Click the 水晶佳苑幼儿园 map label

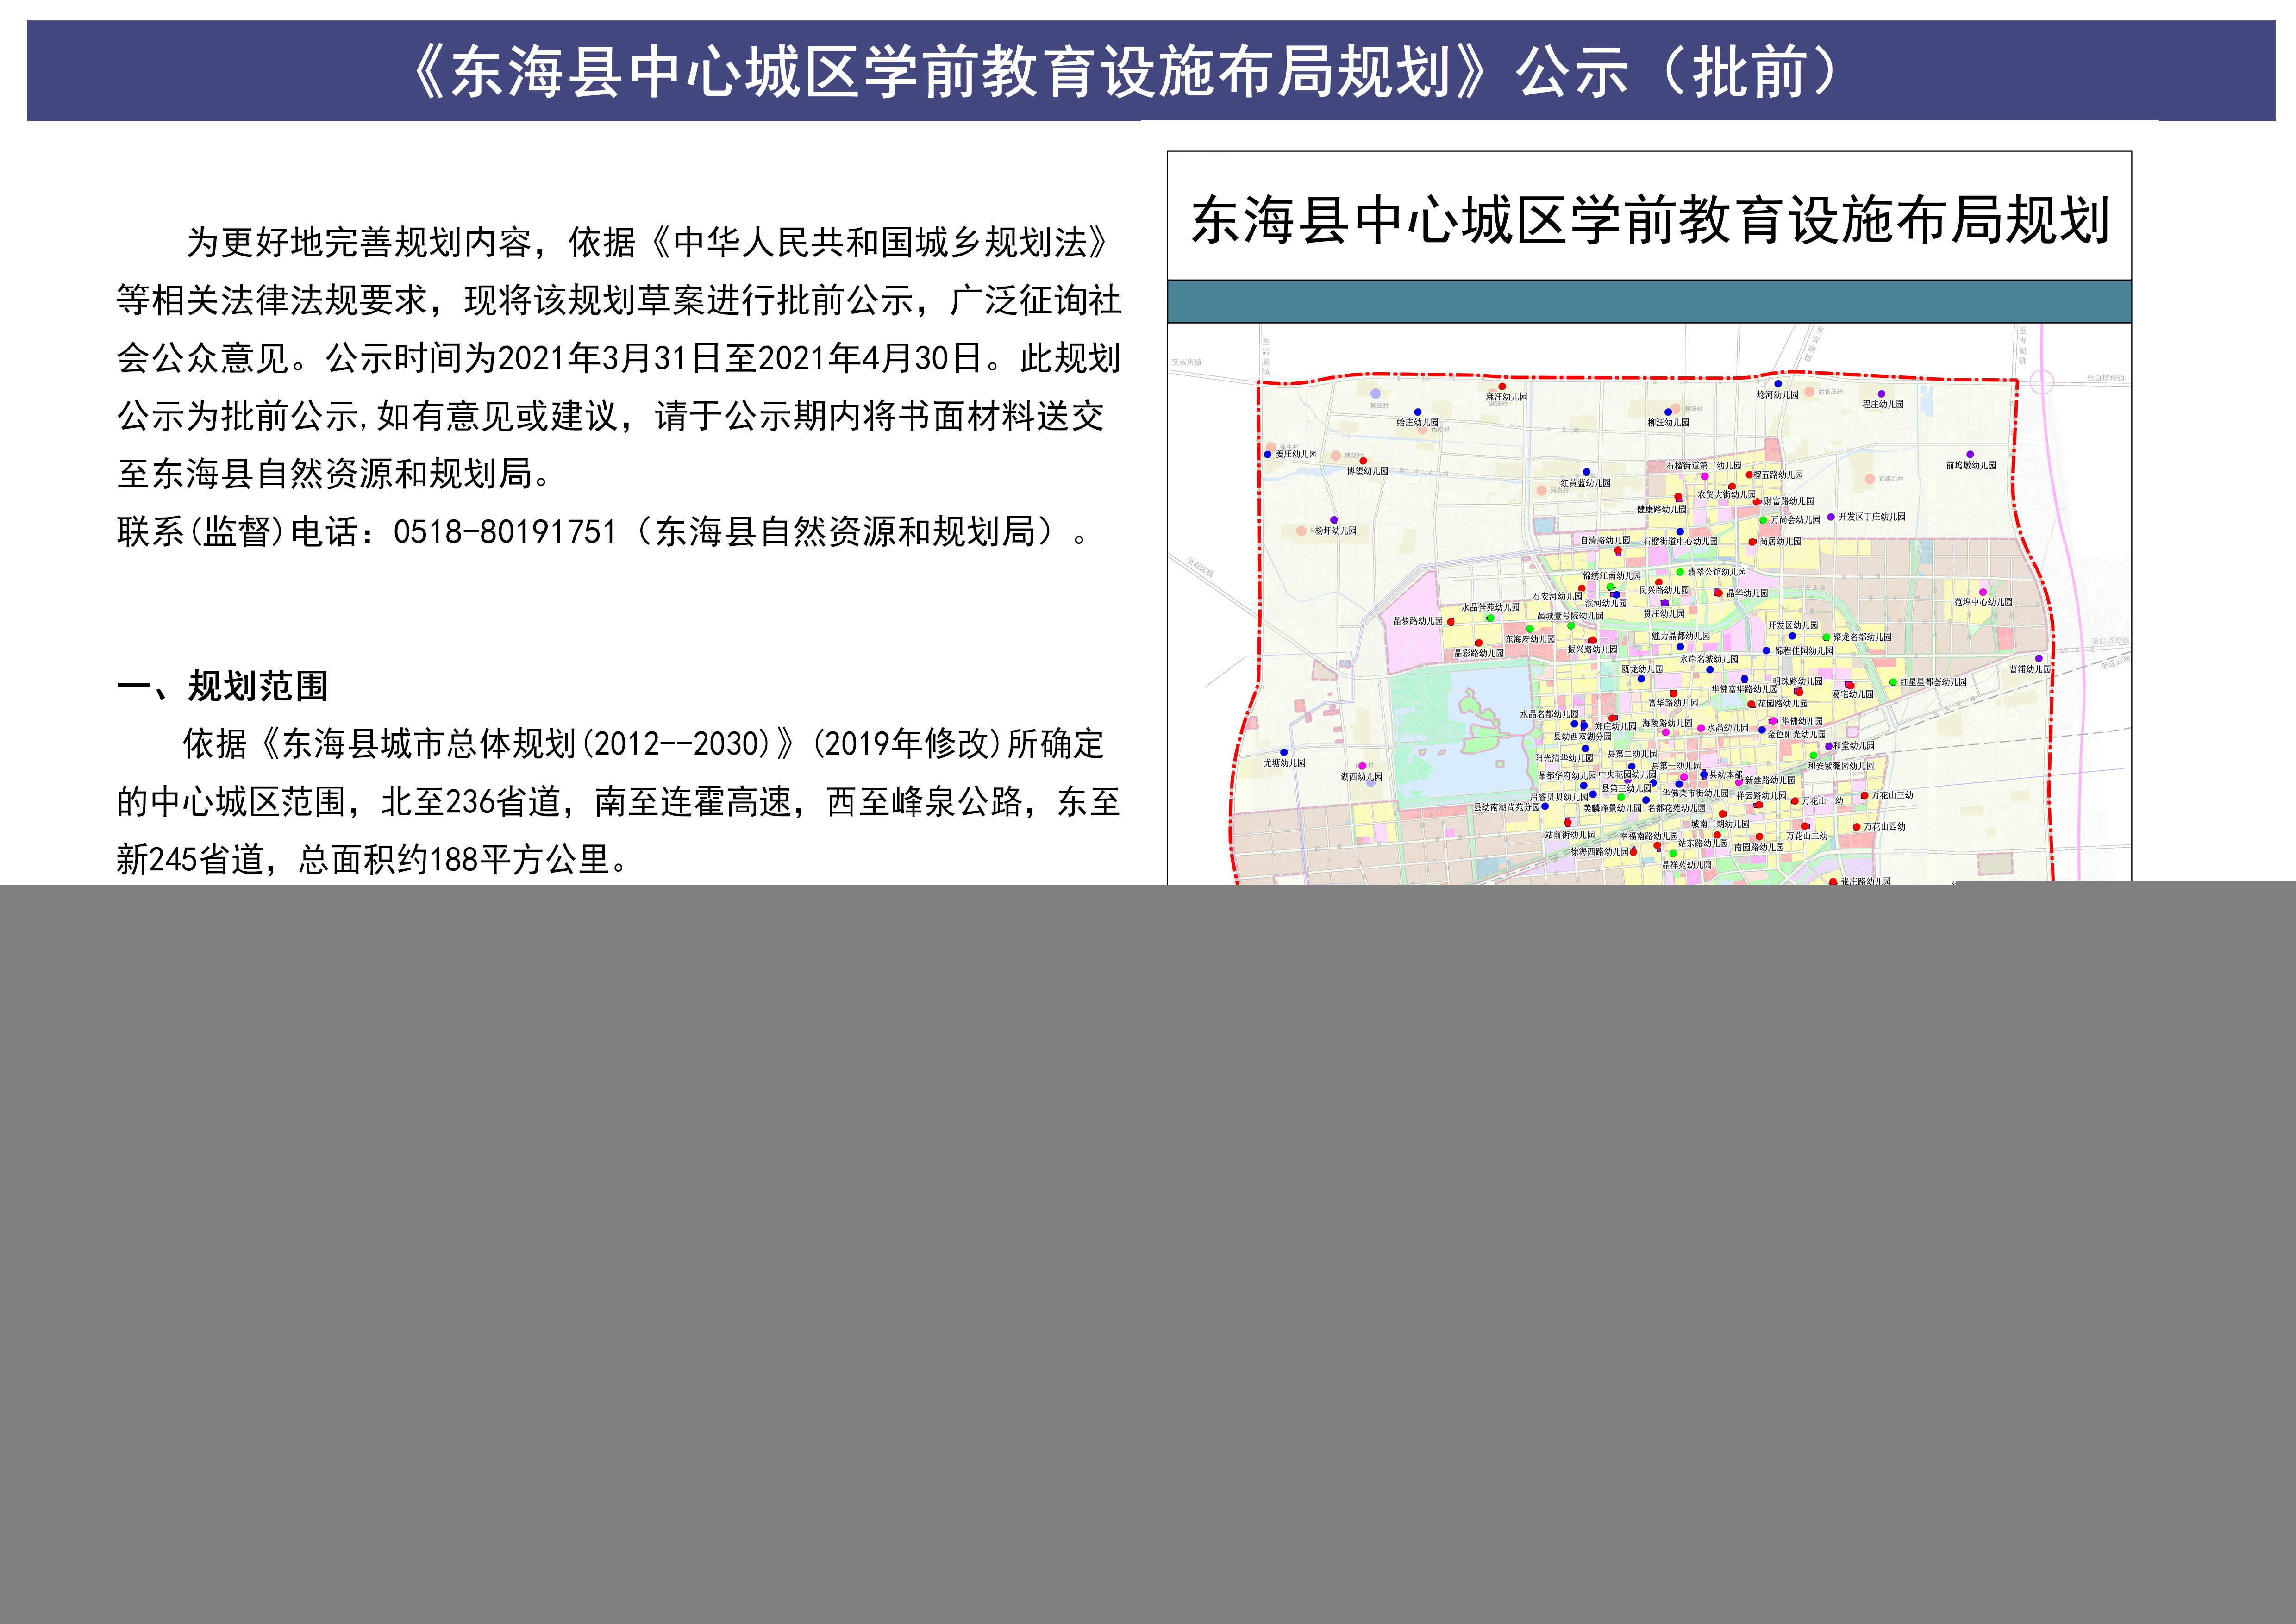(x=1491, y=608)
